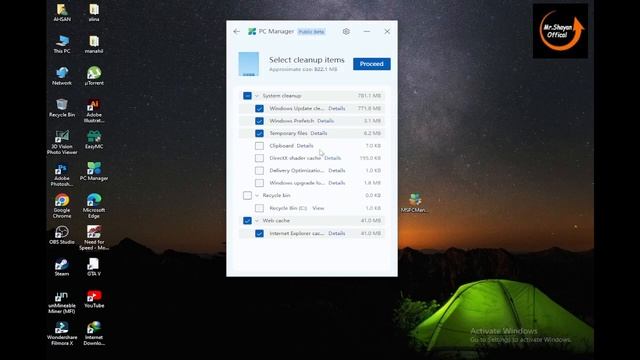Select PC Manager desktop shortcut
This screenshot has height=360, width=640.
94,171
